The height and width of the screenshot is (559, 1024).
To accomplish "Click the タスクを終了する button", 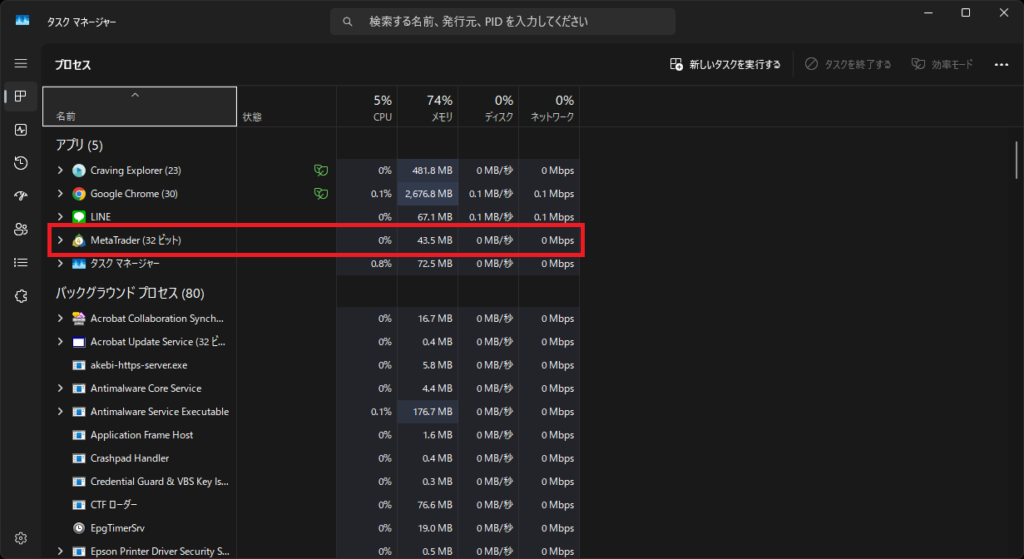I will pos(848,64).
